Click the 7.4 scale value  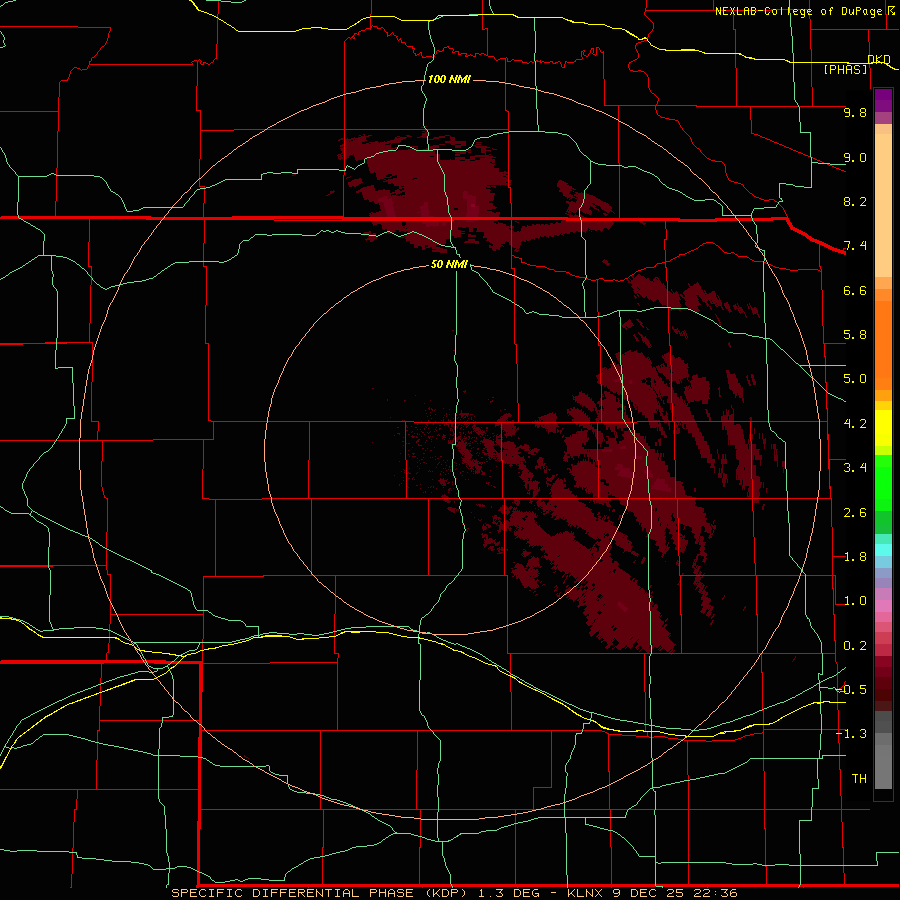tap(855, 246)
